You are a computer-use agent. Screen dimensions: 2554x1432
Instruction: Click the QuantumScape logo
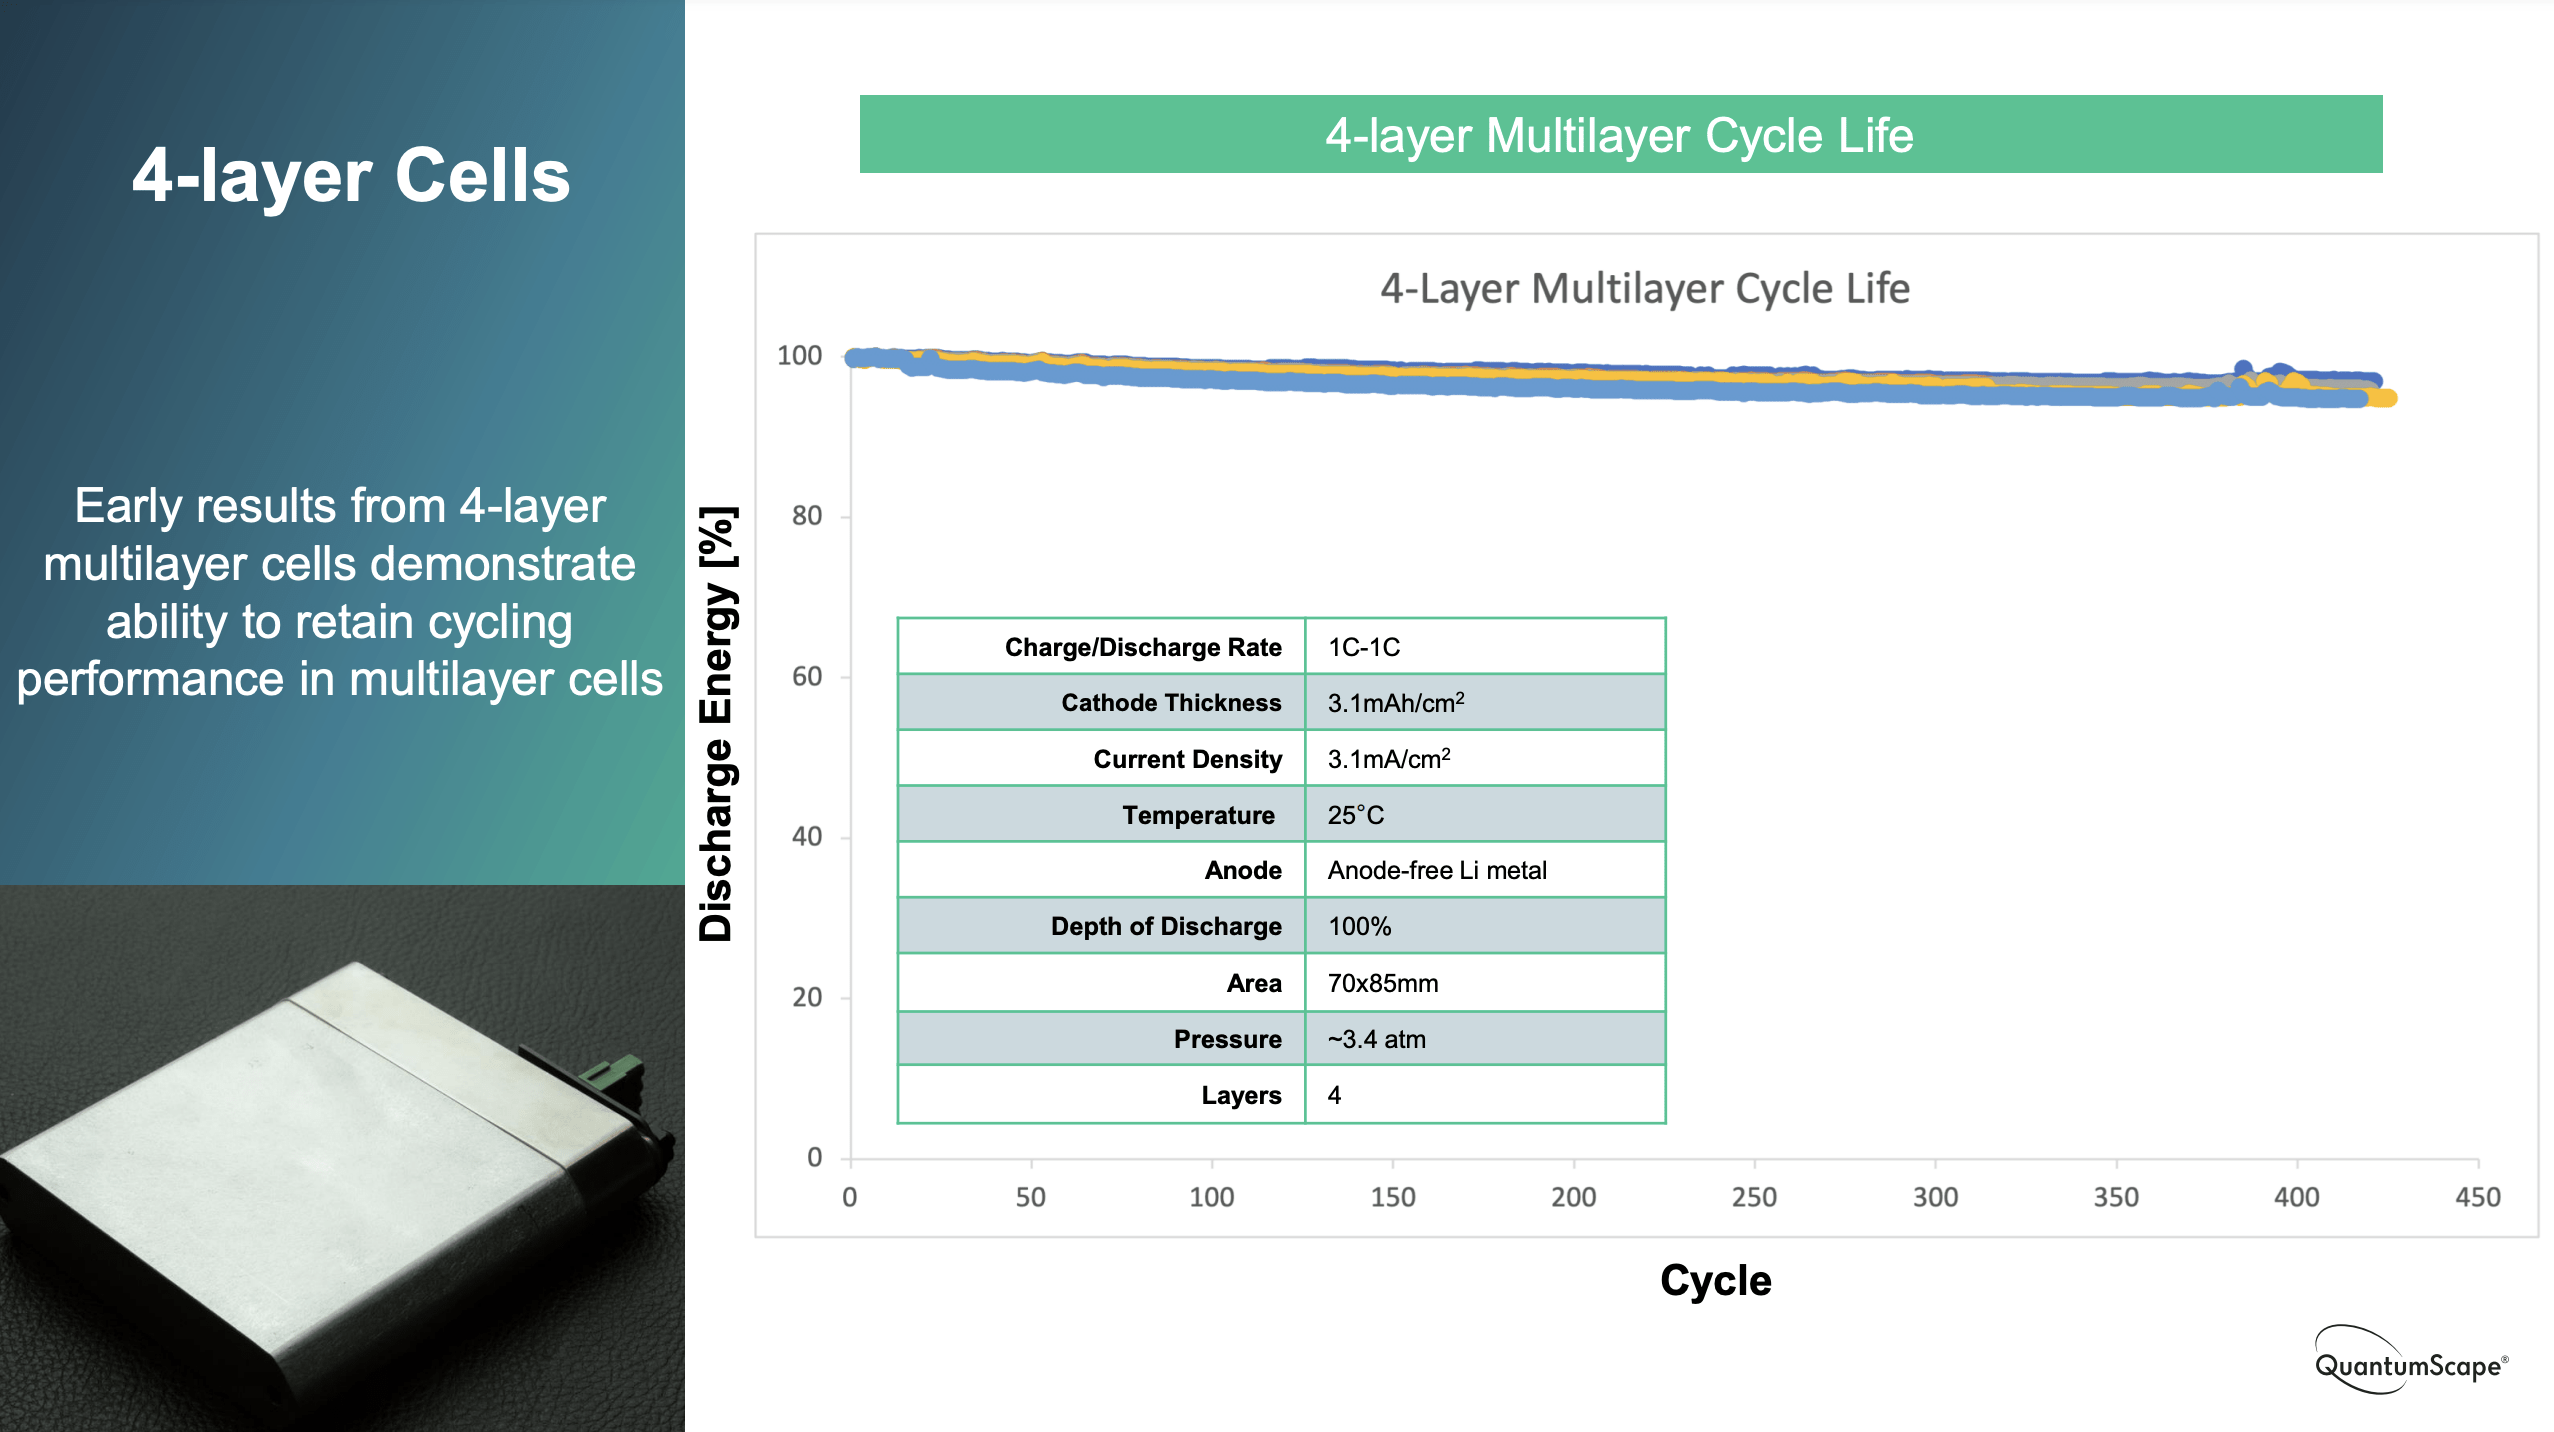pos(2411,1356)
